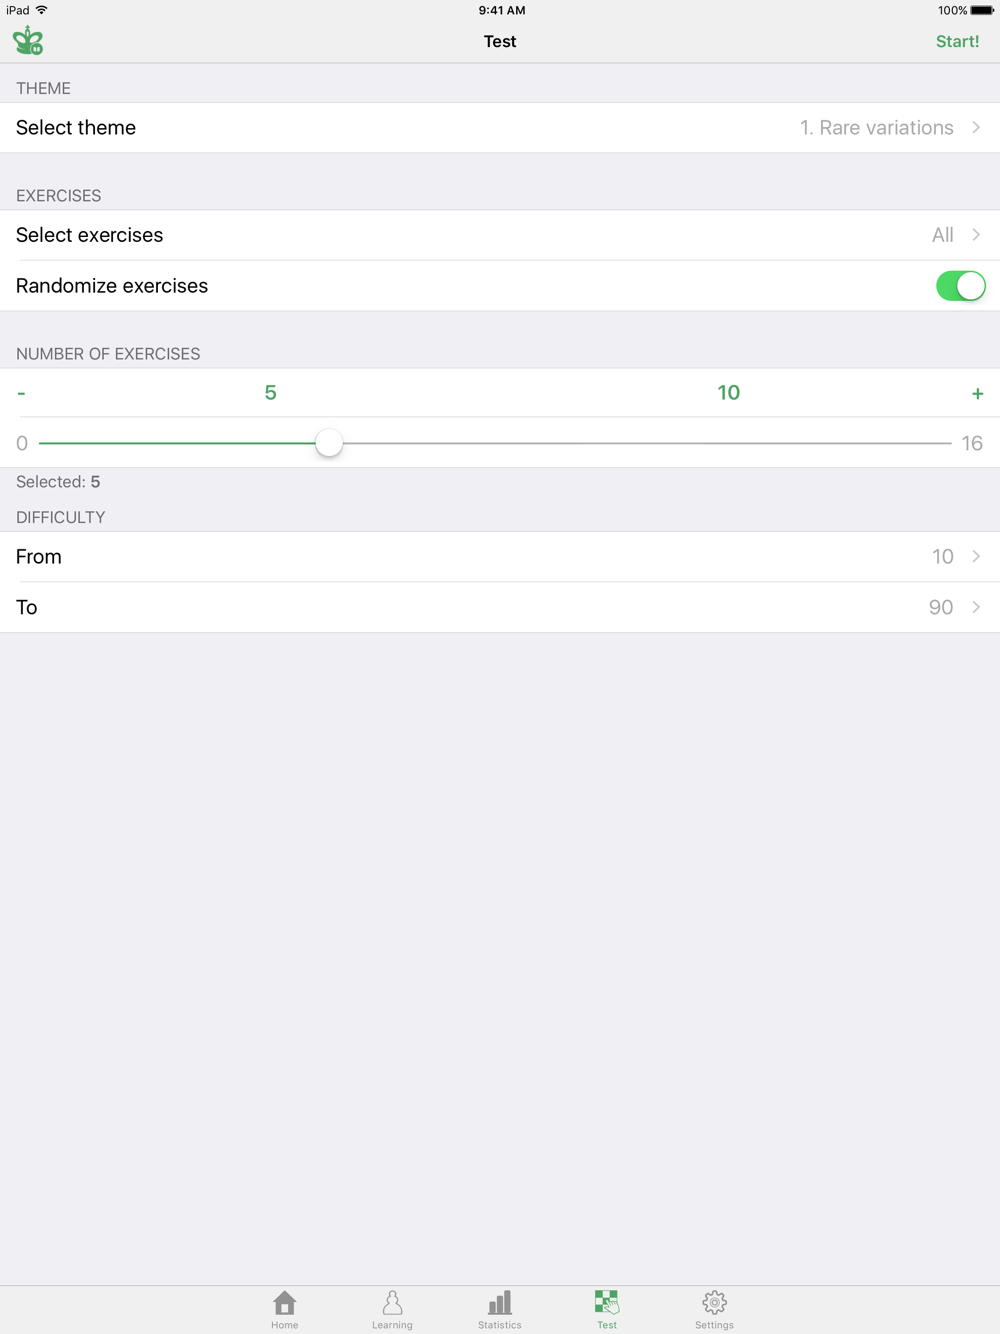Open the Select theme chooser

click(500, 128)
